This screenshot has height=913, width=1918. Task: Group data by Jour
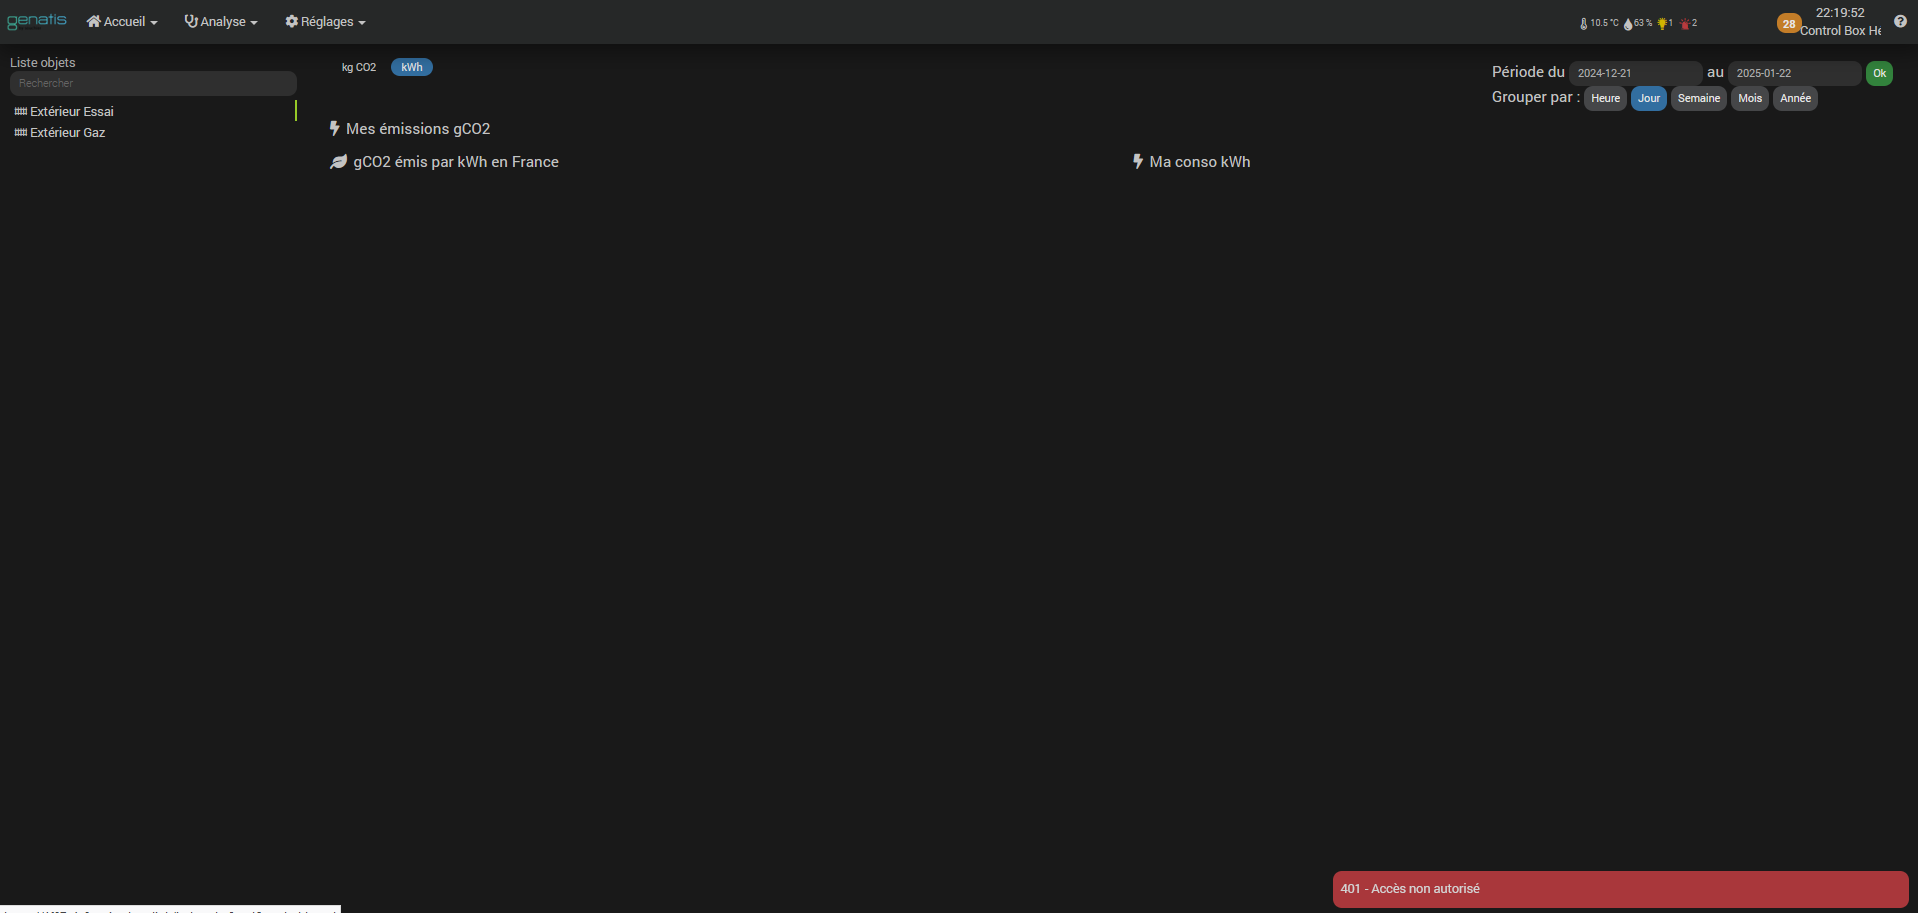(x=1649, y=98)
